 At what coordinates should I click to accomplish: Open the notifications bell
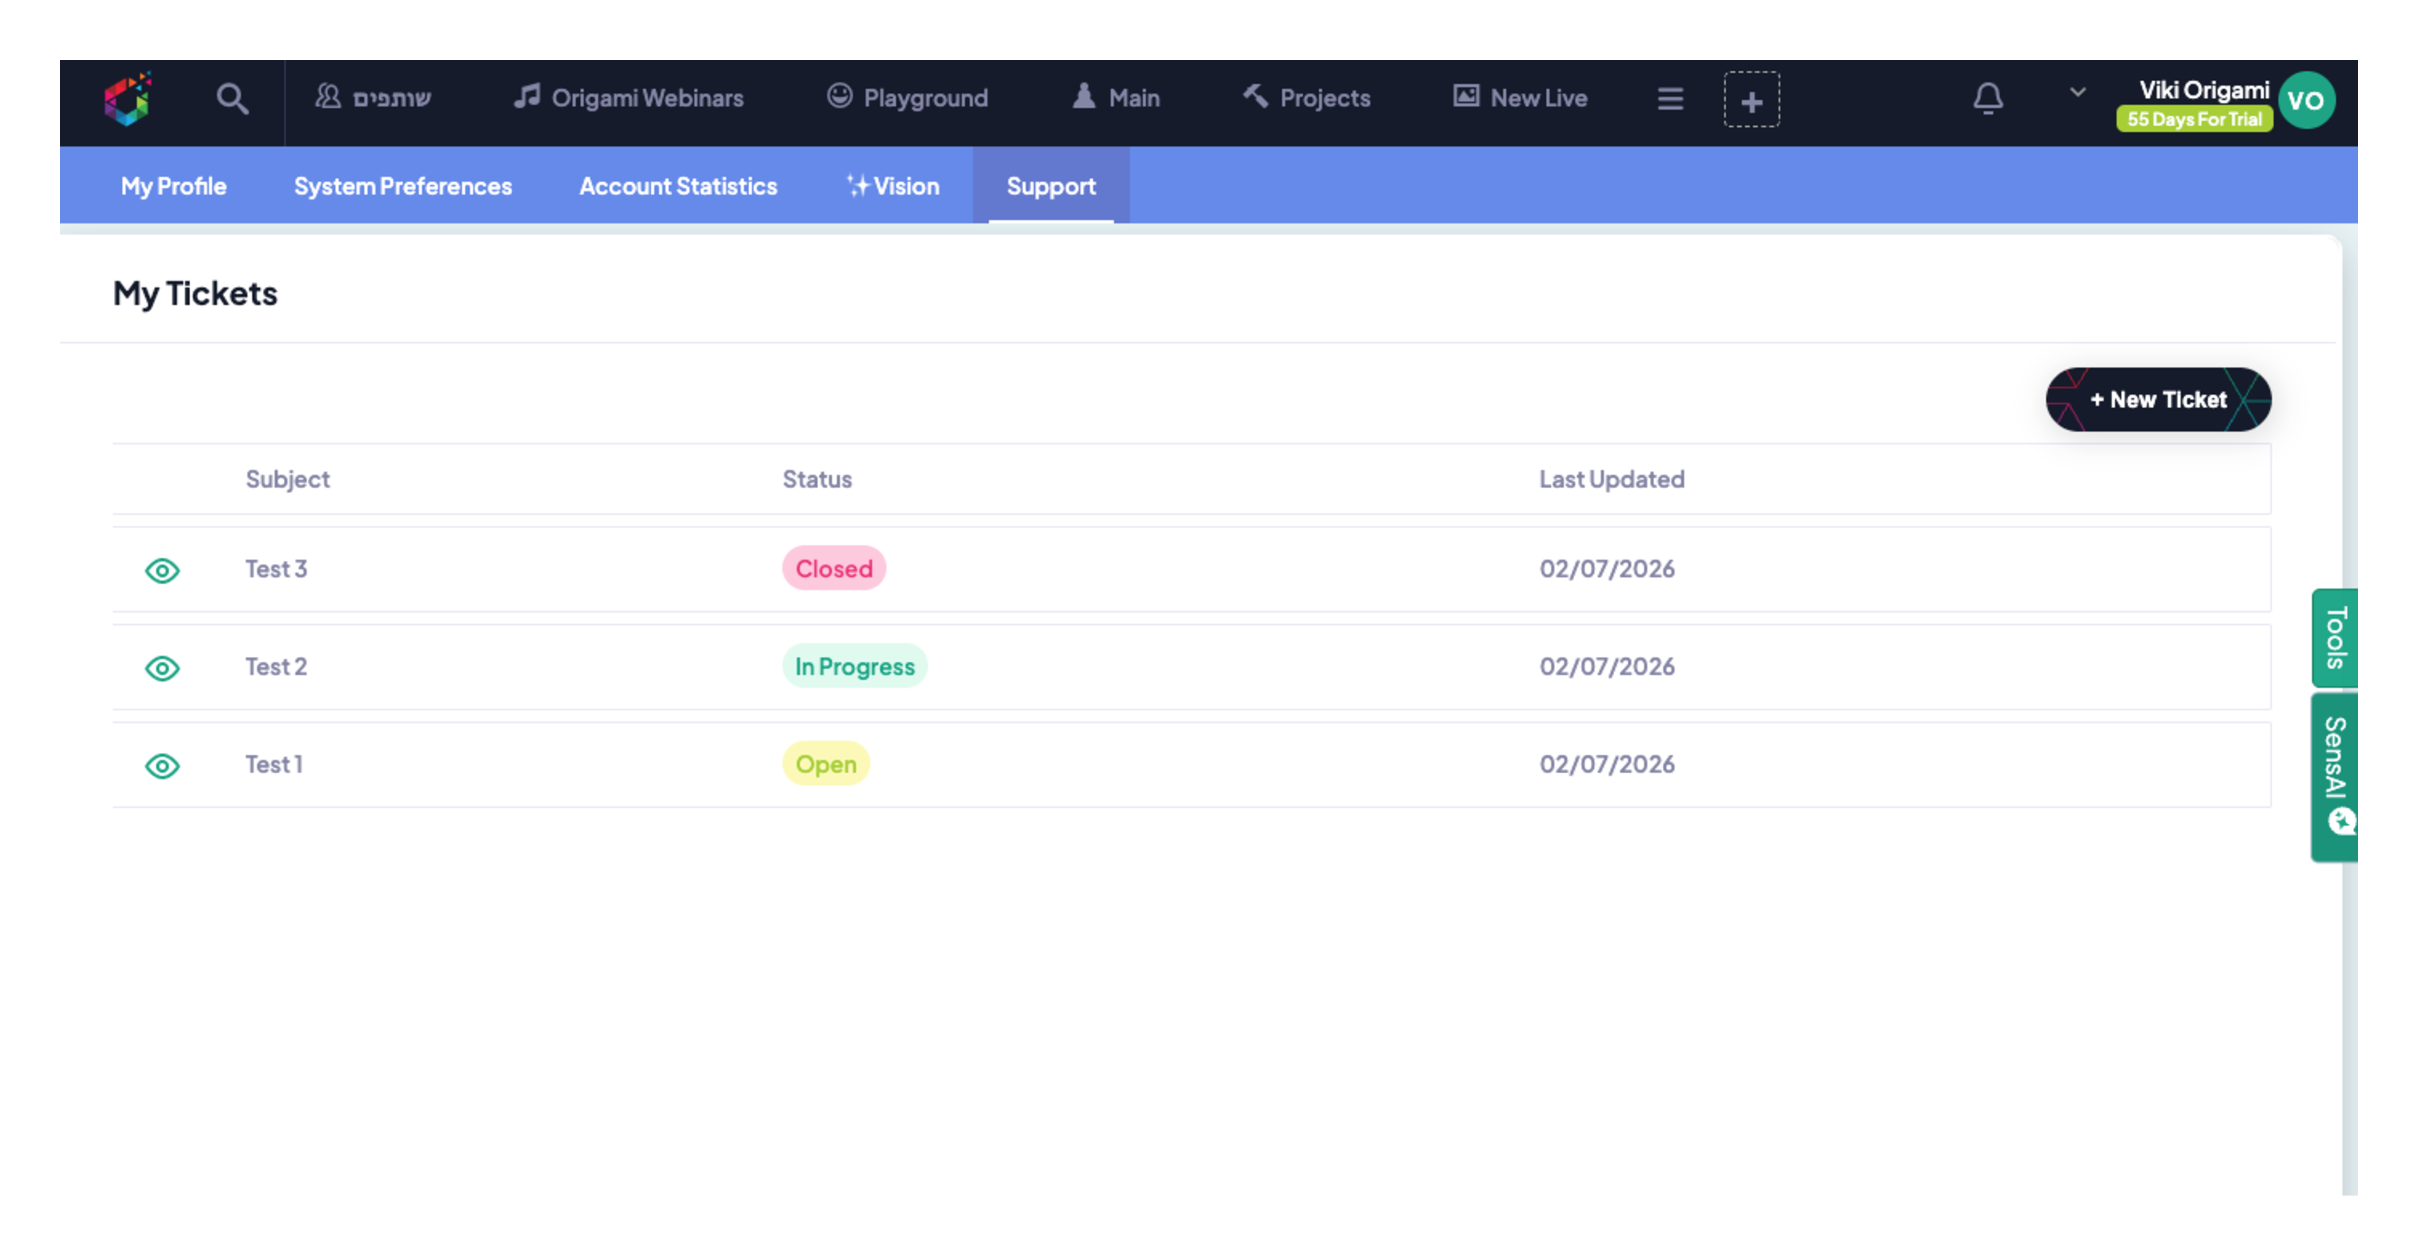pos(1987,99)
